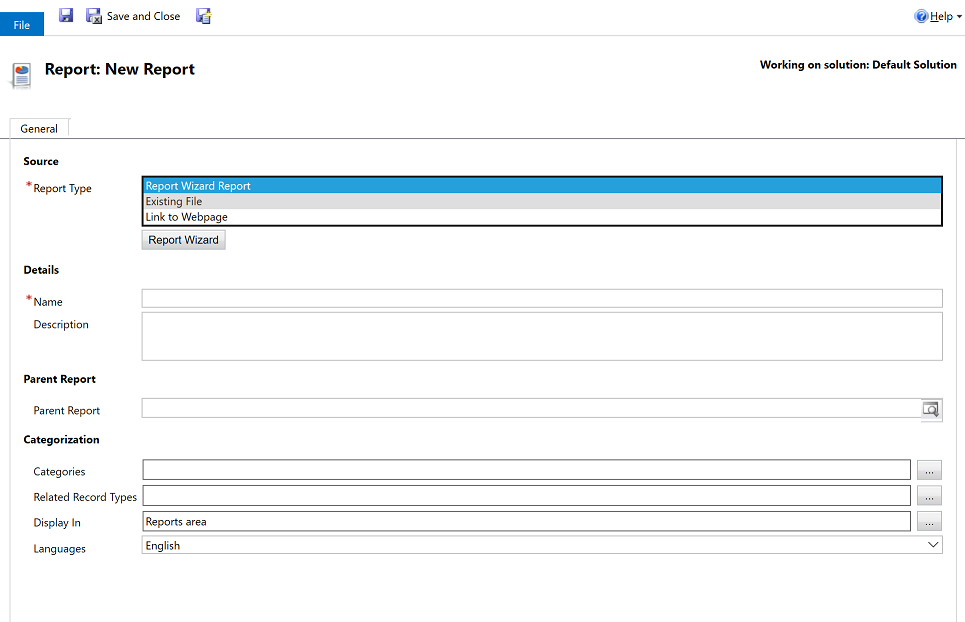Focus the Description text area
Viewport: 965px width, 622px height.
click(542, 337)
